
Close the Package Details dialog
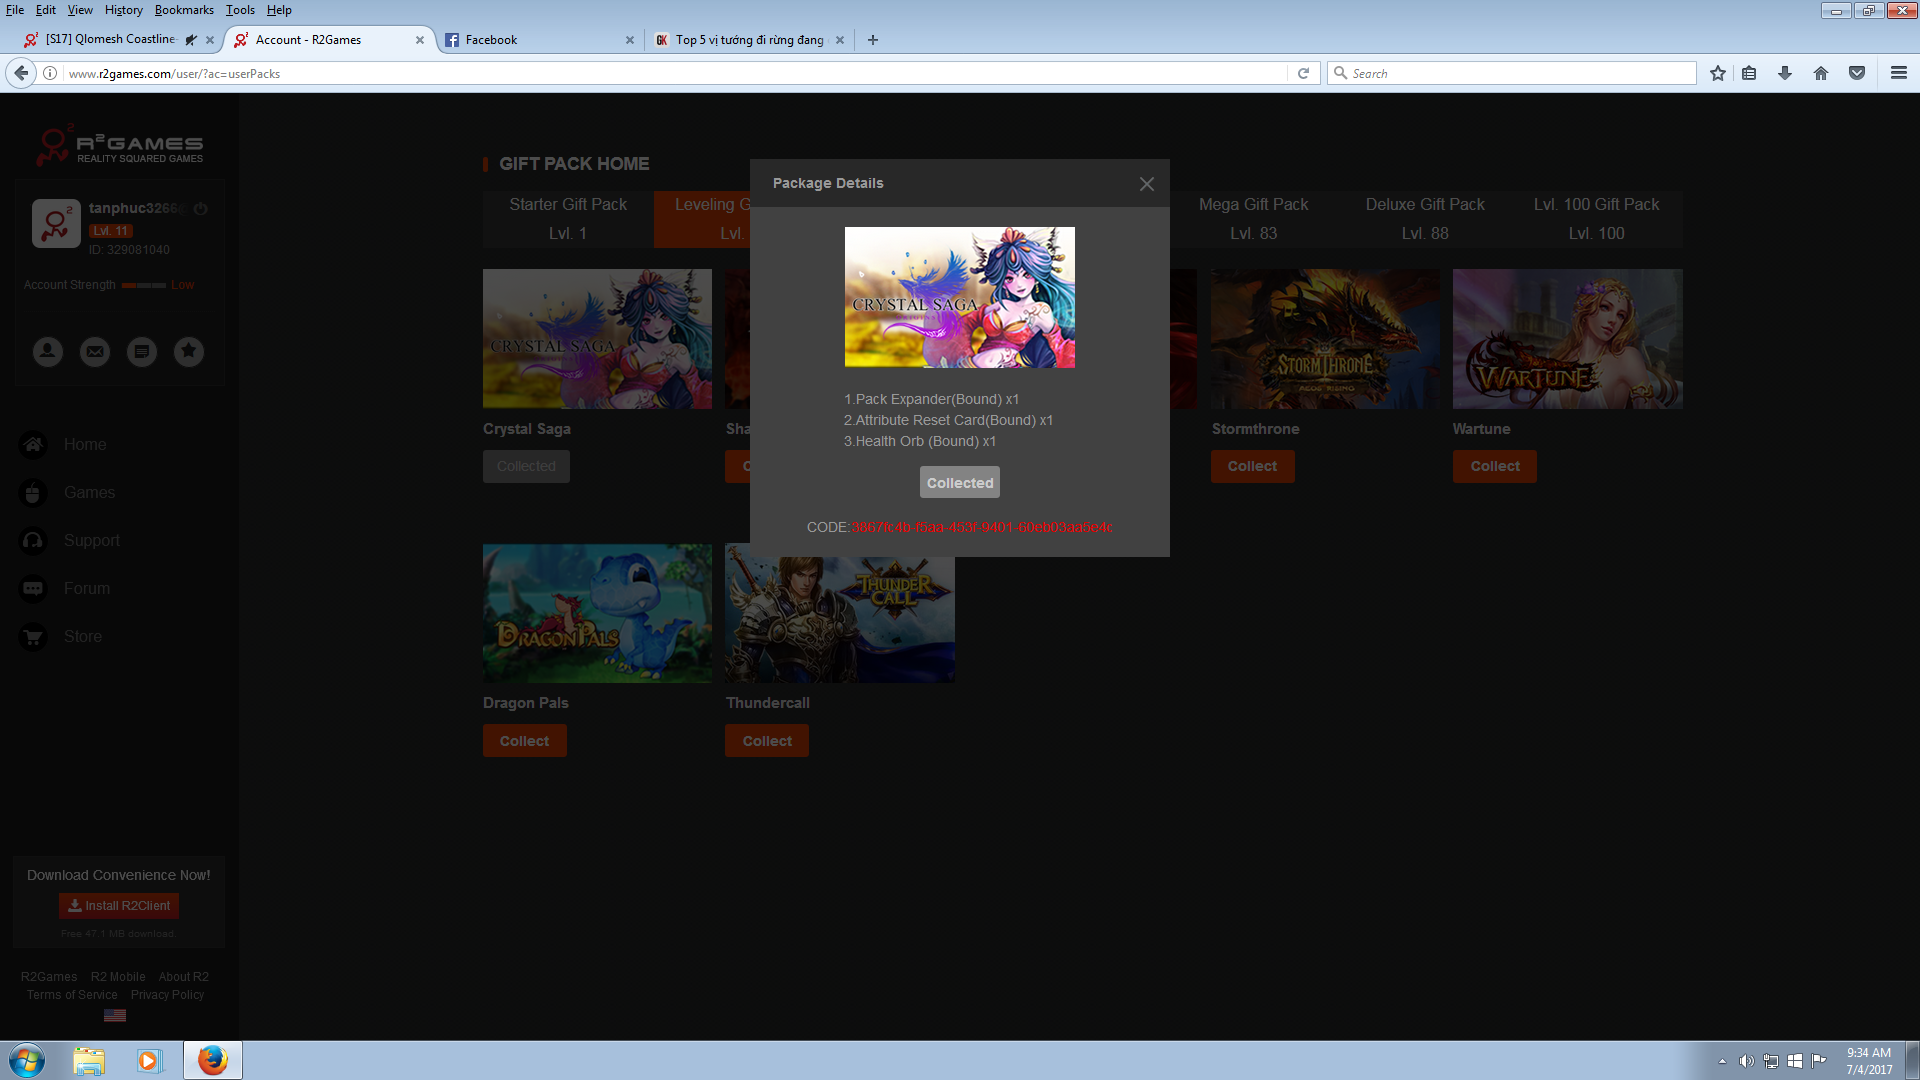tap(1146, 184)
